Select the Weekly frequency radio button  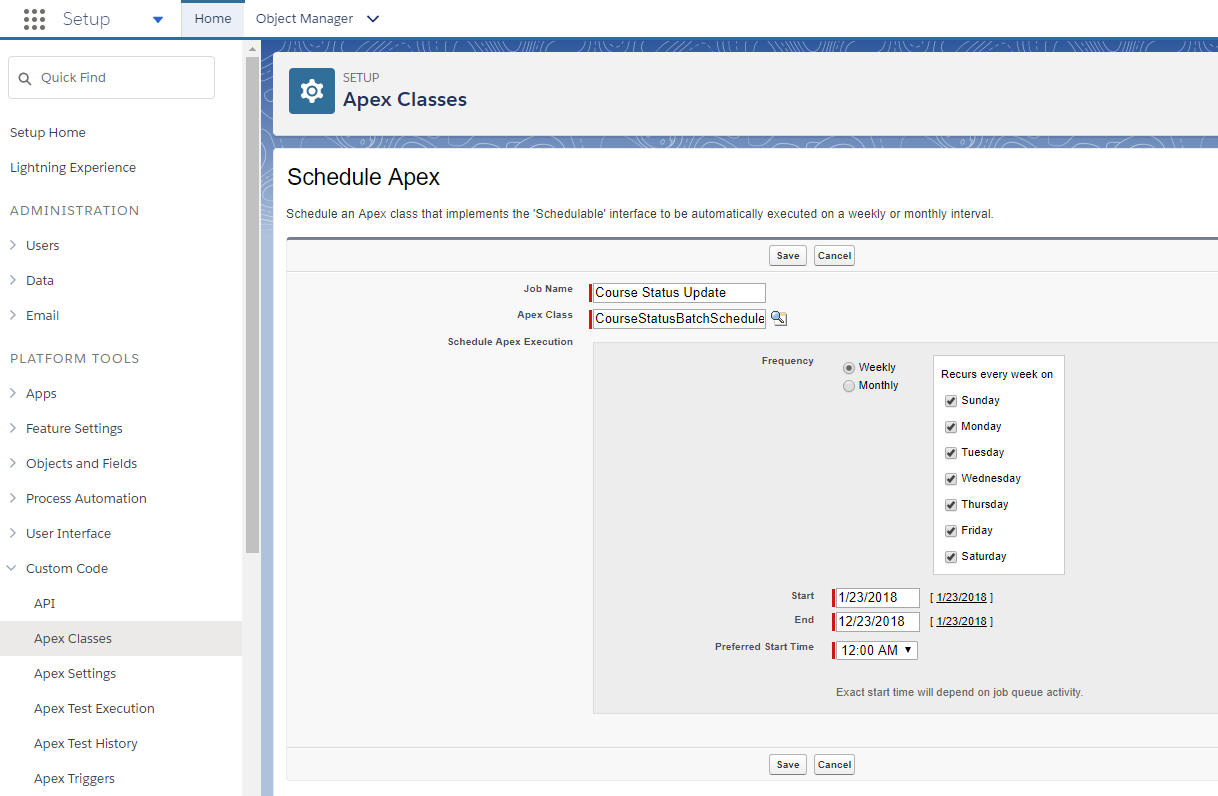pyautogui.click(x=849, y=368)
